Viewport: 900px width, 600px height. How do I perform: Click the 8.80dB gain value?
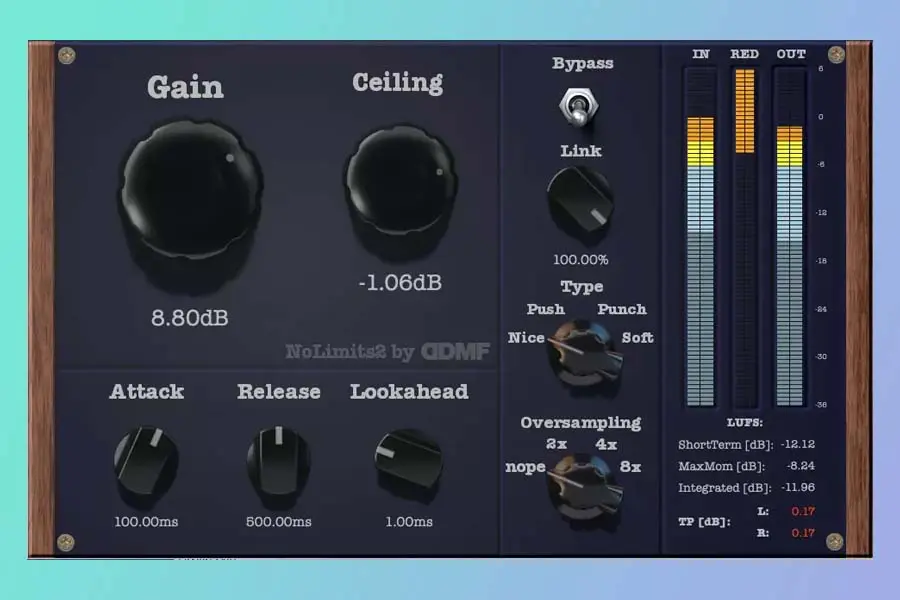(x=189, y=318)
